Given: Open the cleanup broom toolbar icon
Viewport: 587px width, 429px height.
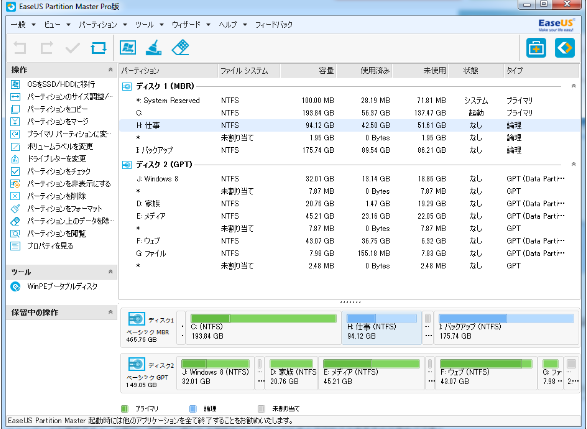Looking at the screenshot, I should tap(153, 48).
